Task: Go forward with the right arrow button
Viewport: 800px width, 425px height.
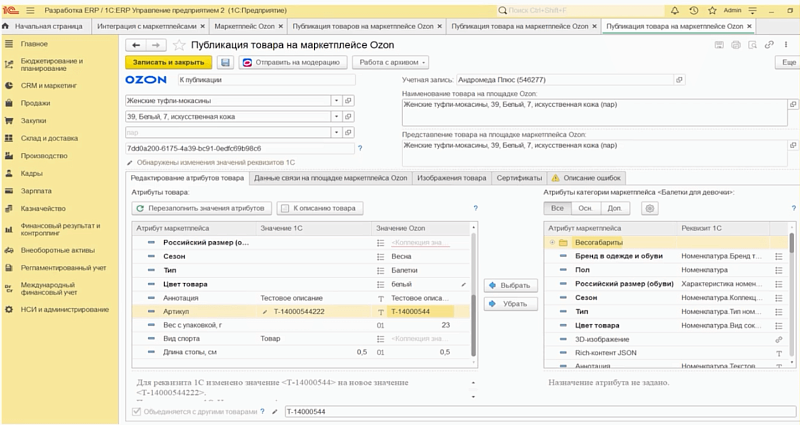Action: point(156,45)
